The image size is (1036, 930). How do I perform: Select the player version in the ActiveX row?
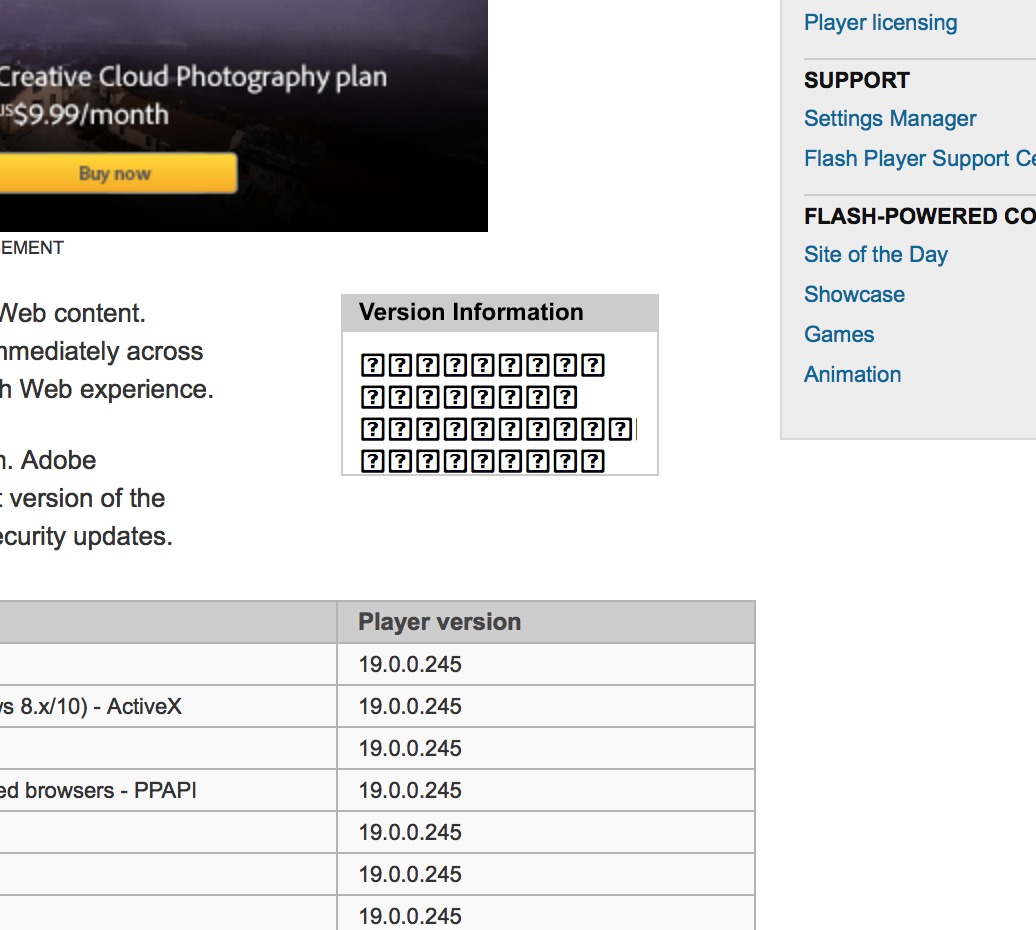(410, 706)
